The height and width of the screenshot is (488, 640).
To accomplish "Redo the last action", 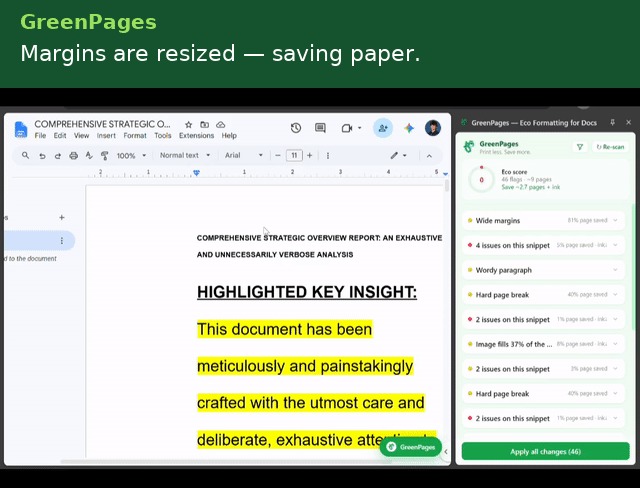I will pyautogui.click(x=58, y=156).
